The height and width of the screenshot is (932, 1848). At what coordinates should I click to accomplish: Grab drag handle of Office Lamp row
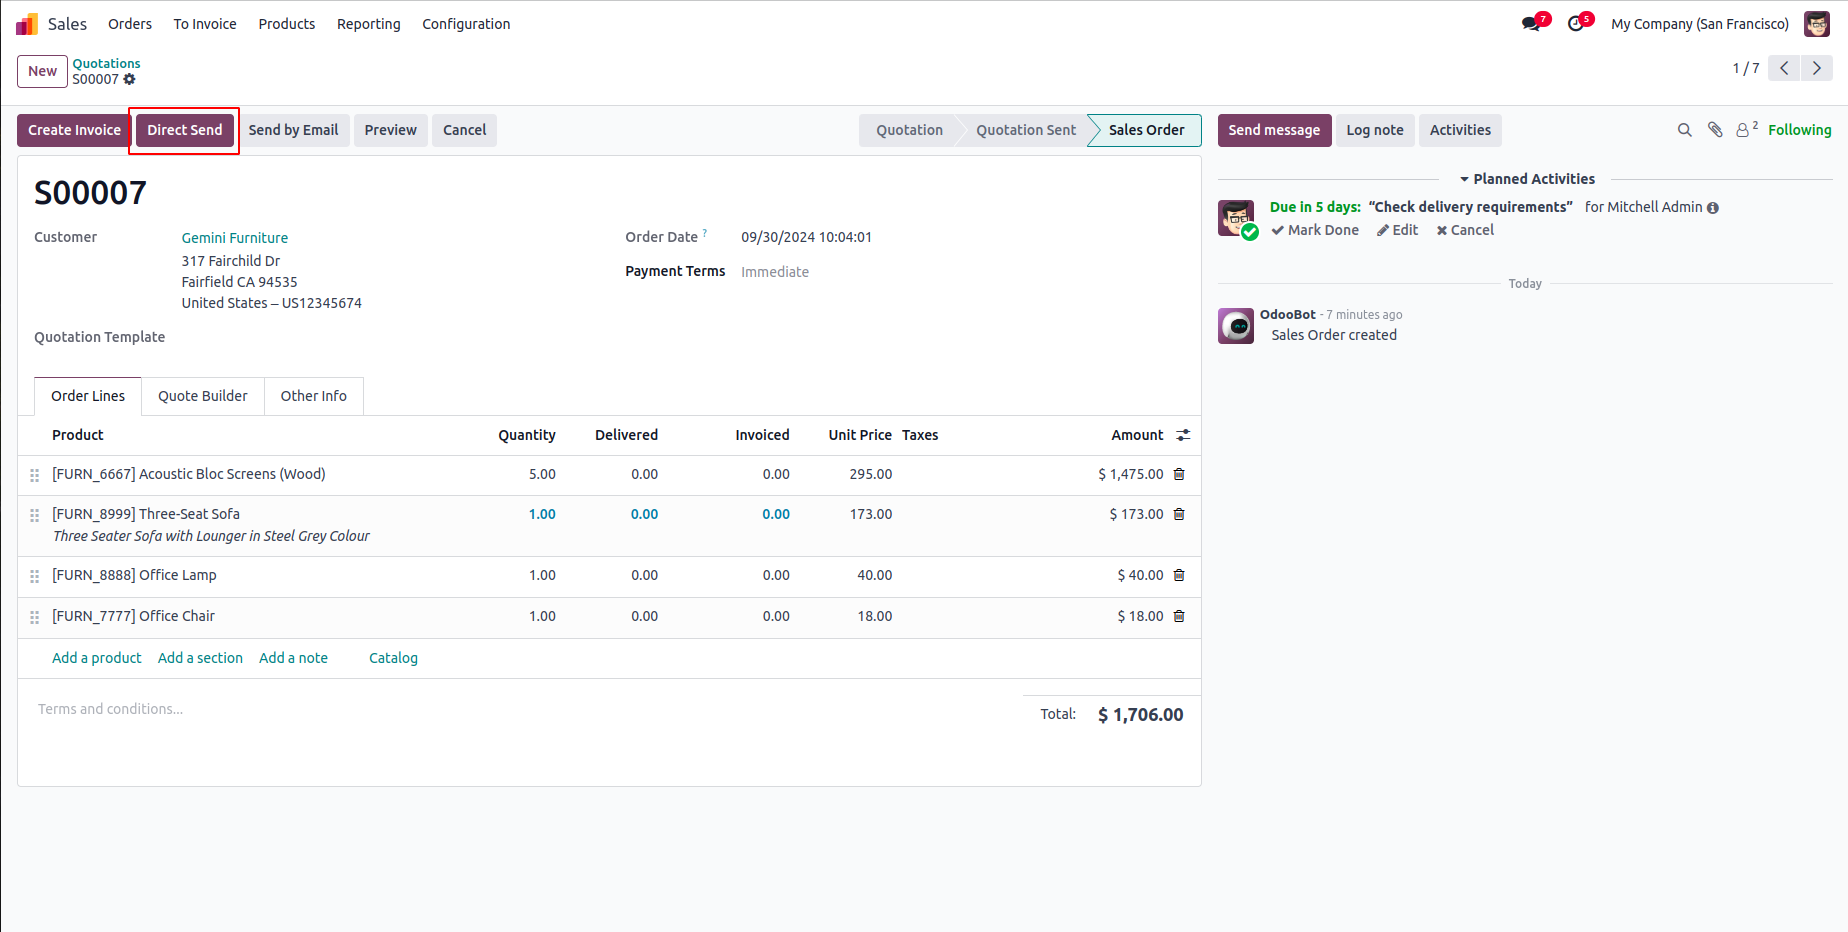point(34,576)
